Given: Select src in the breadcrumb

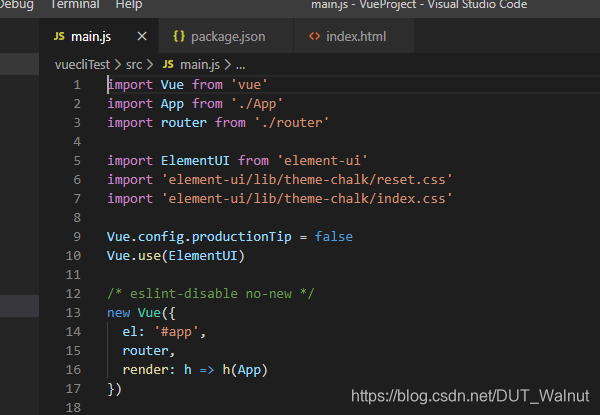Looking at the screenshot, I should 134,65.
